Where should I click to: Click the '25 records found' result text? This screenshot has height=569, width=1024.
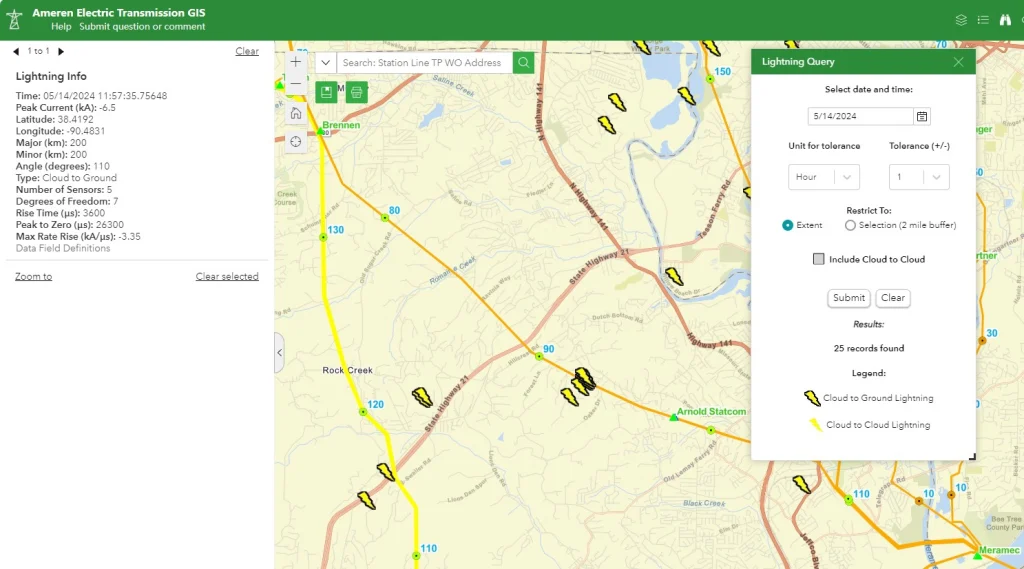coord(869,348)
